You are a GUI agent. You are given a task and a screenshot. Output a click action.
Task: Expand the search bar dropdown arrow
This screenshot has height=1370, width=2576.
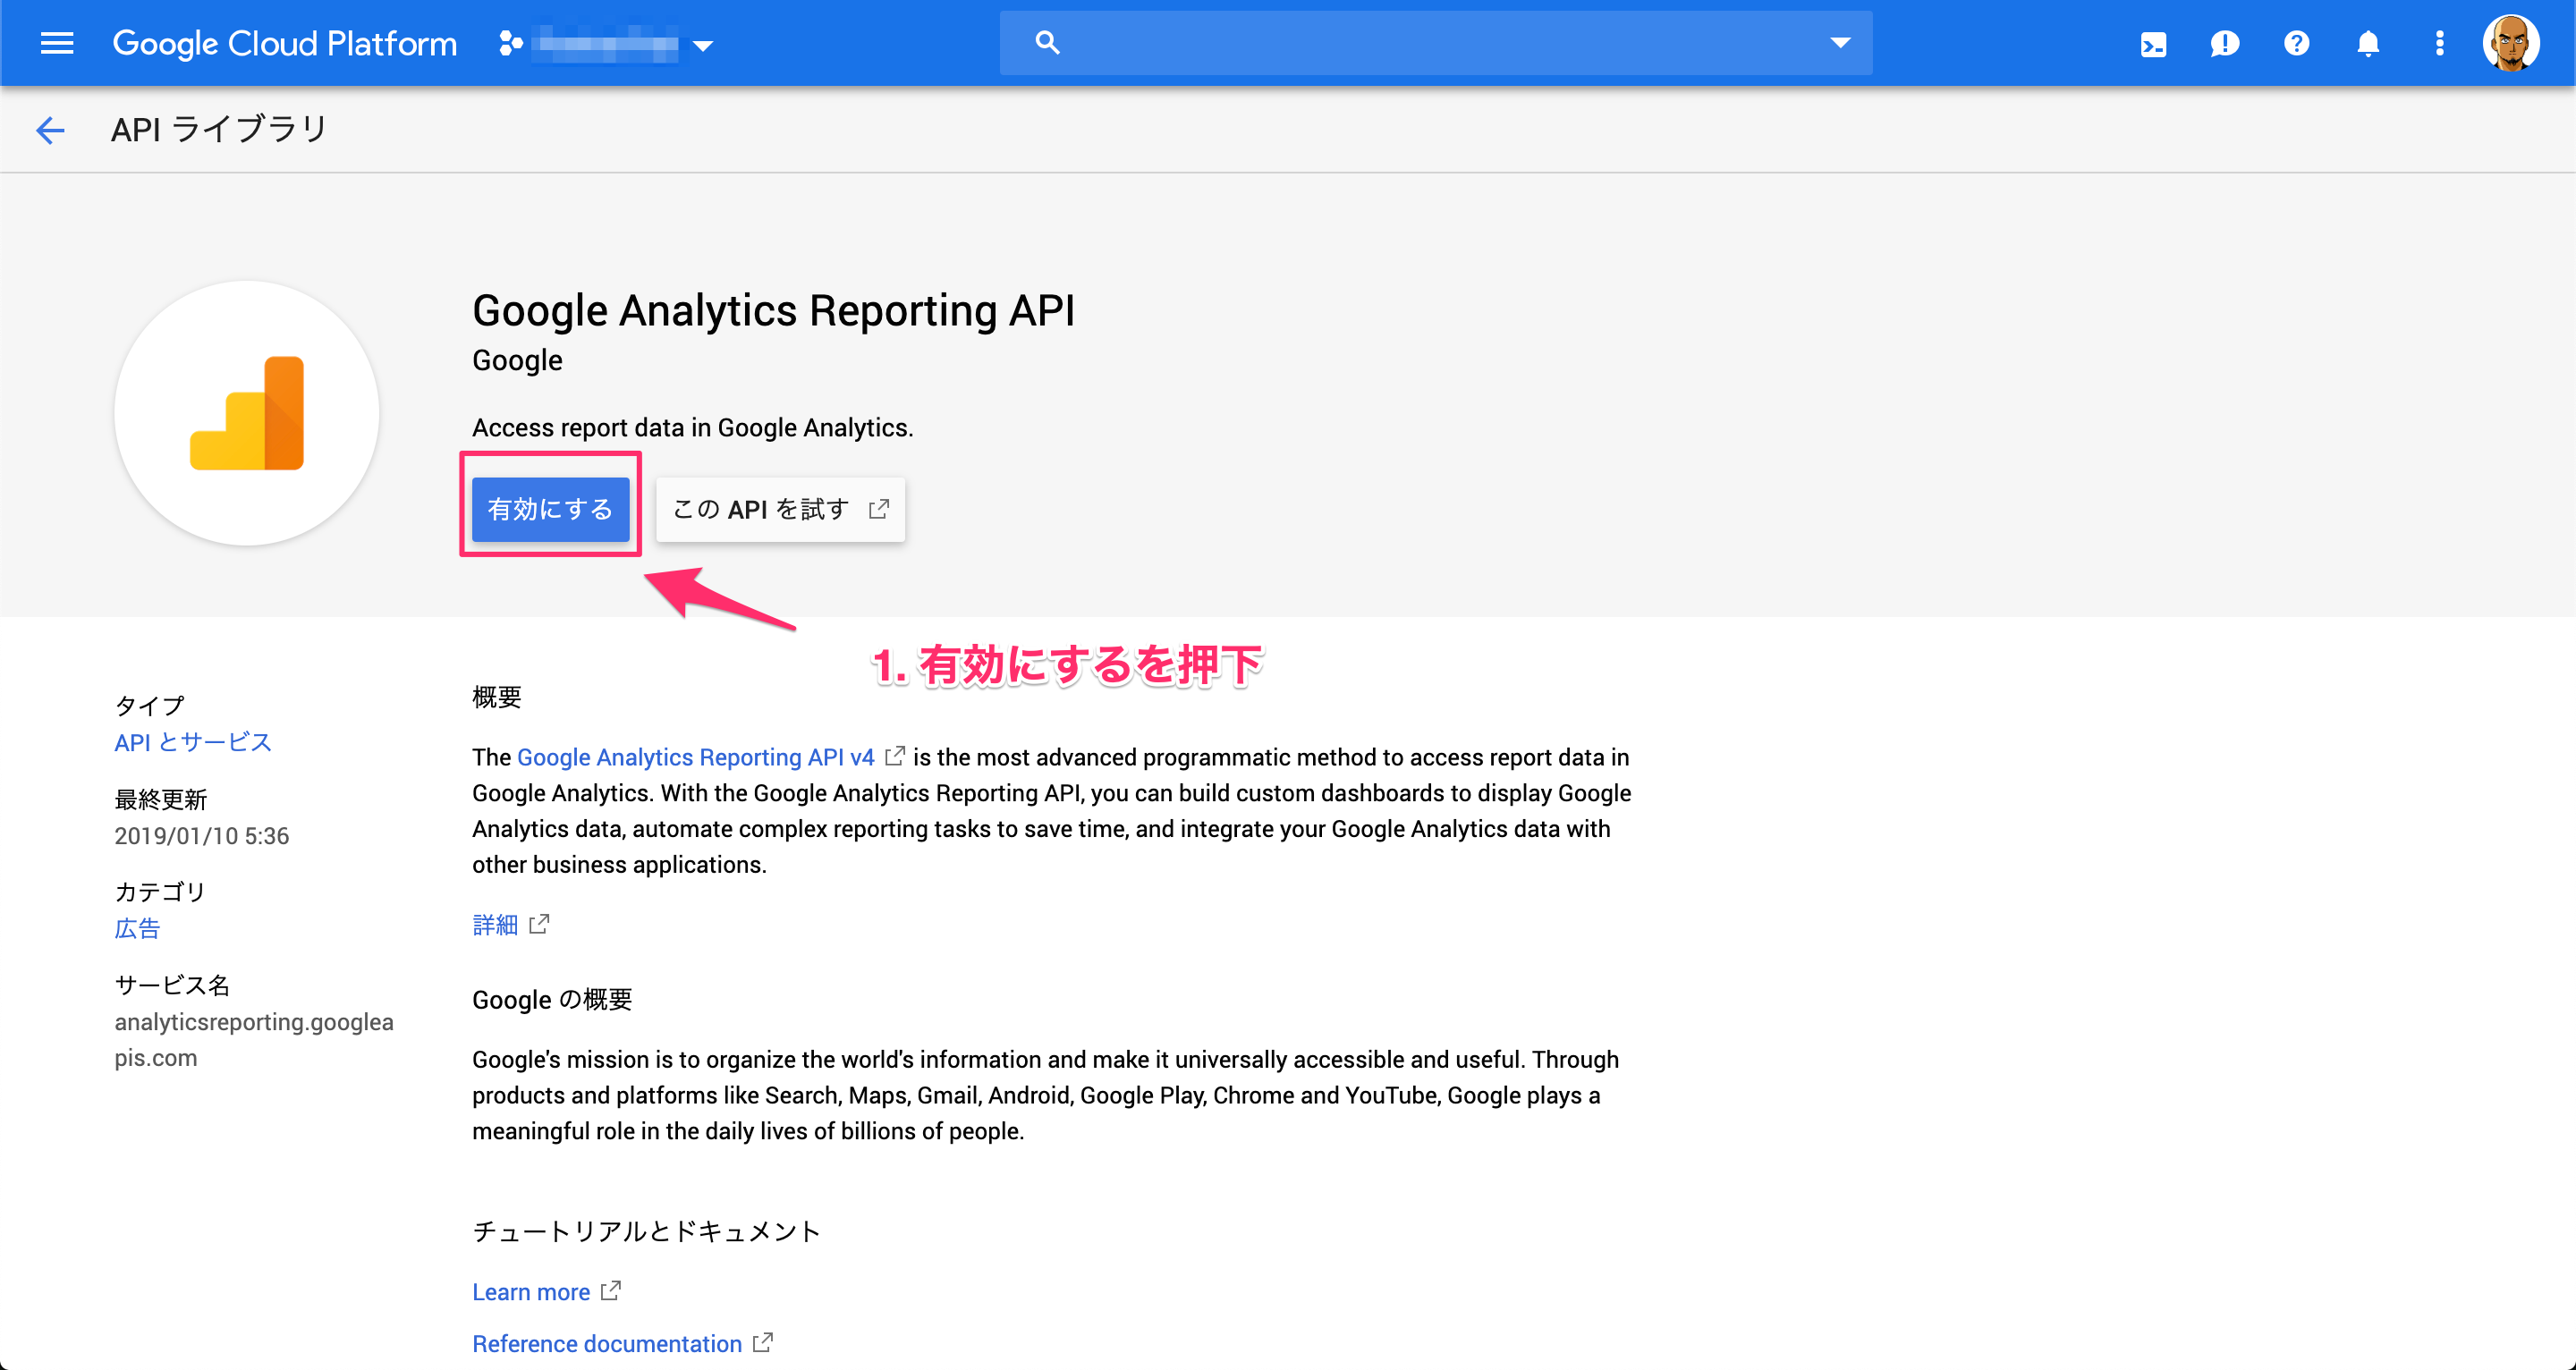pyautogui.click(x=1840, y=43)
